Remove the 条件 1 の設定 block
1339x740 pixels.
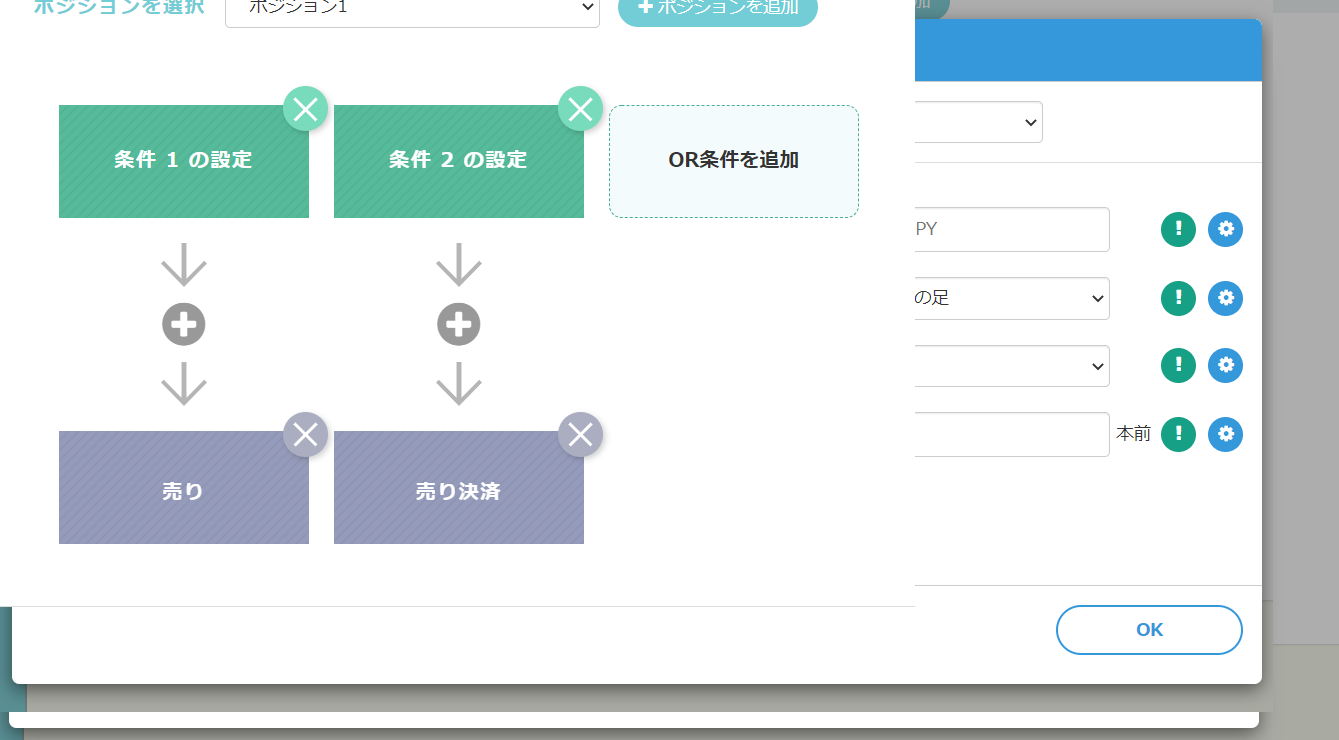pos(305,109)
